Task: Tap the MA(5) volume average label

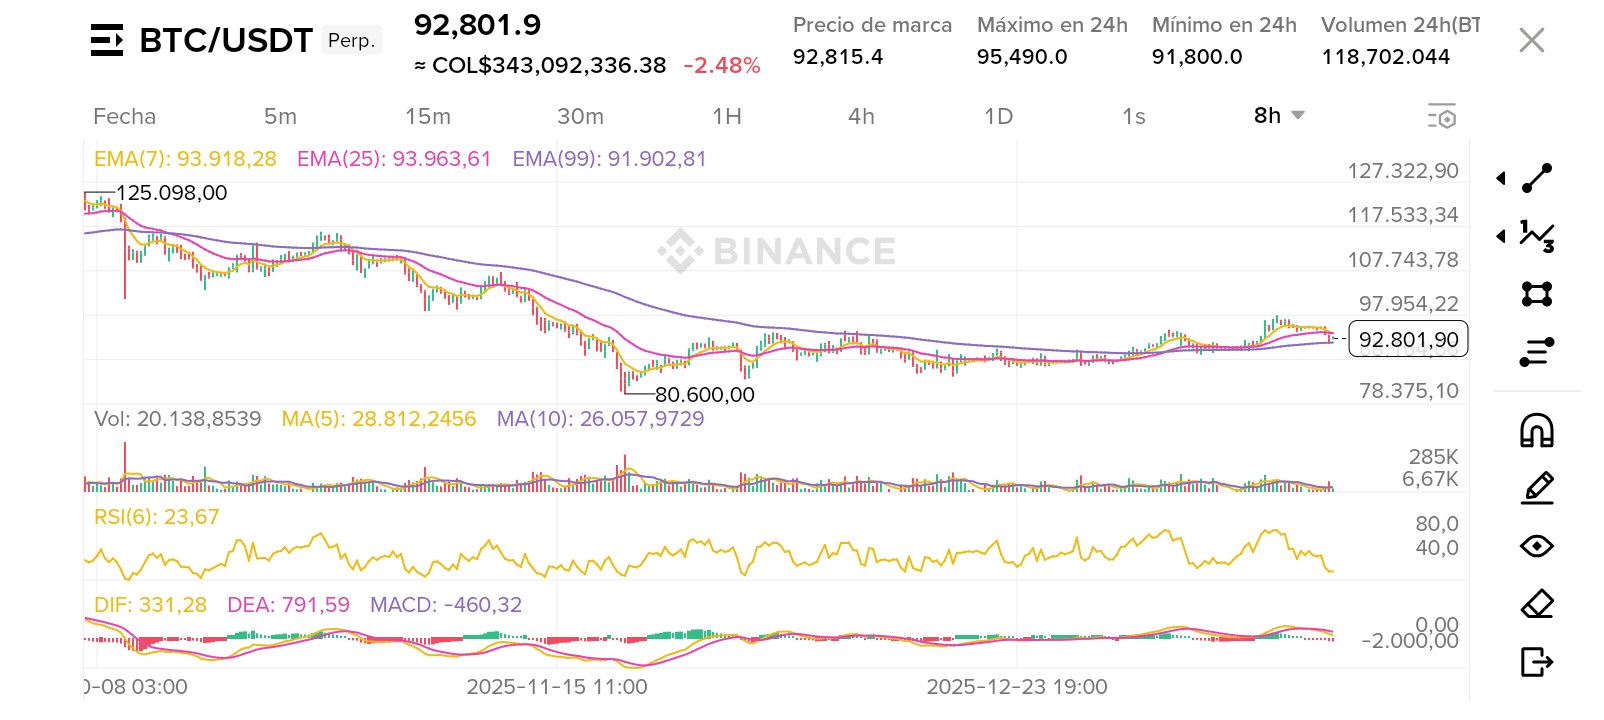Action: (379, 419)
